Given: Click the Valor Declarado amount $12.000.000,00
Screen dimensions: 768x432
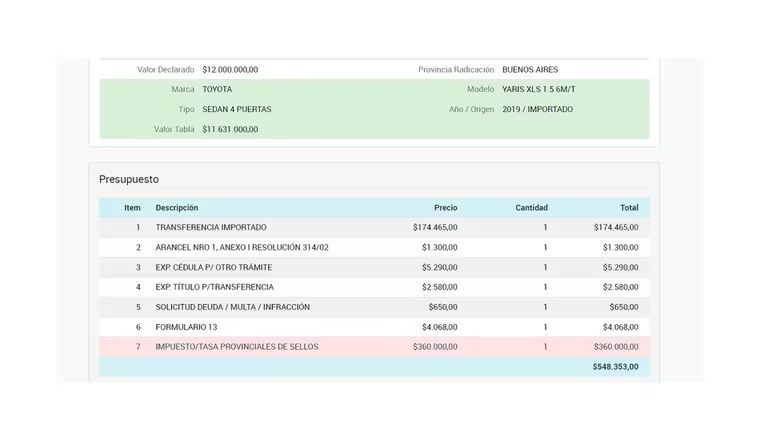Looking at the screenshot, I should (230, 70).
